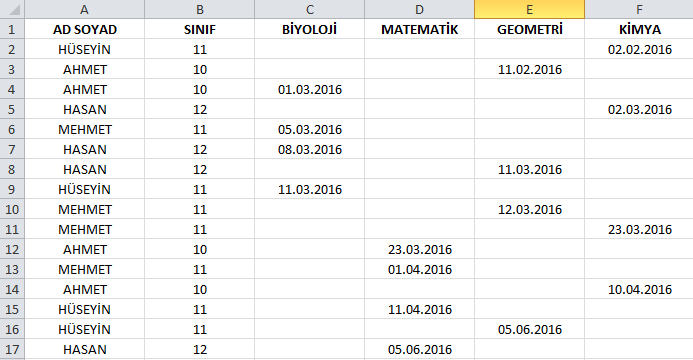Select MEHMET cell in row 13
This screenshot has width=693, height=360.
click(x=84, y=269)
